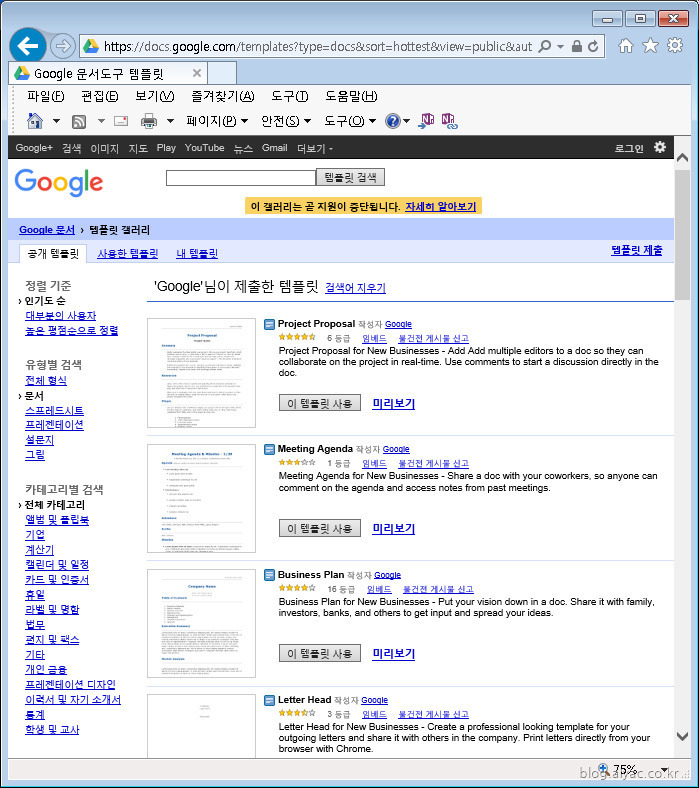Open the Home button dropdown arrow
This screenshot has height=788, width=699.
[x=56, y=121]
